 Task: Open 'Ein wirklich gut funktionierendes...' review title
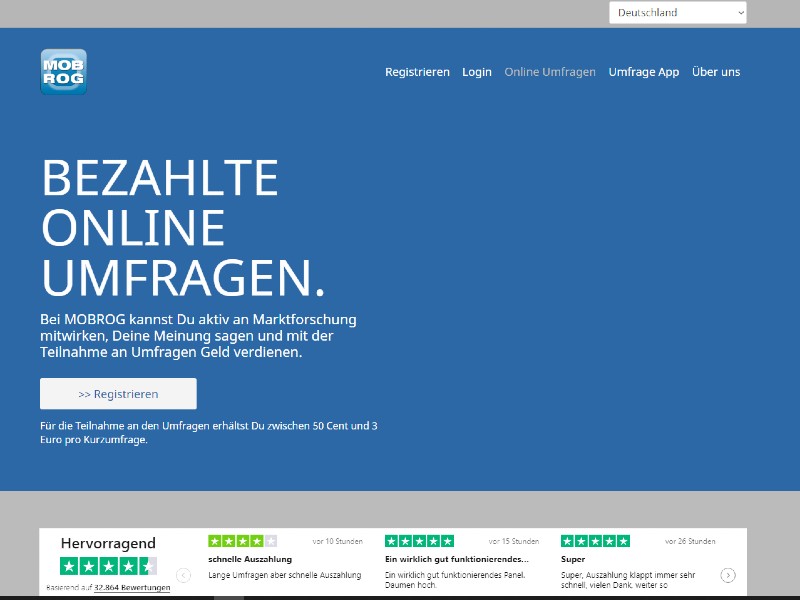coord(456,559)
